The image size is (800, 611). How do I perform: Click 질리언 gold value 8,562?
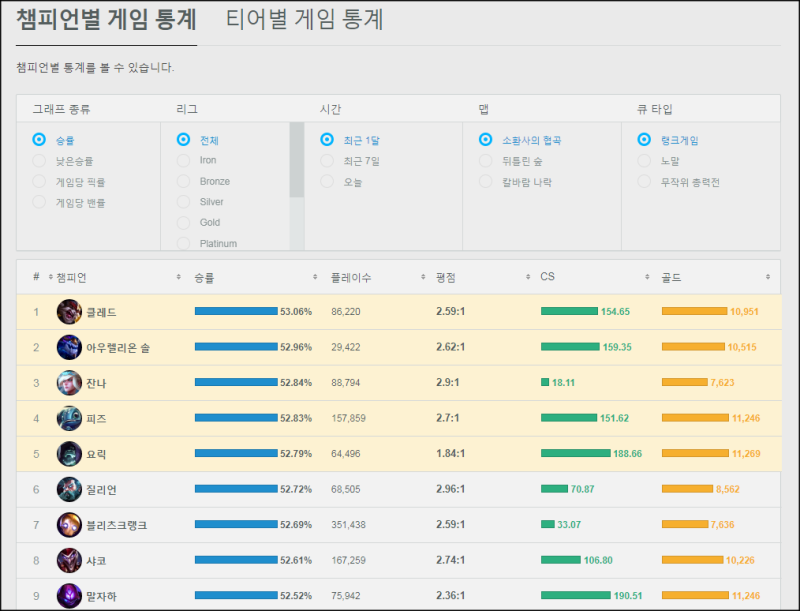pos(728,489)
